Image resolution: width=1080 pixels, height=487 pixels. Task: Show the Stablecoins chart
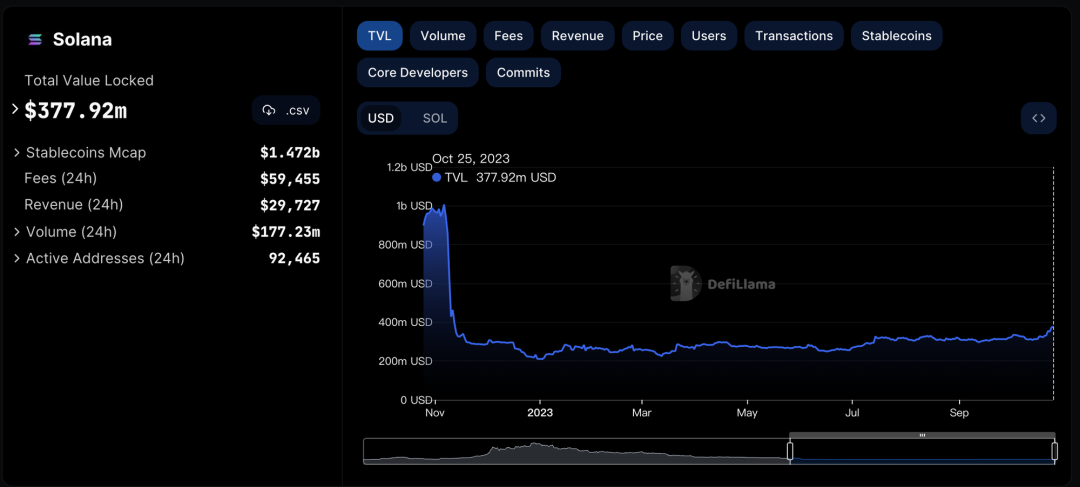tap(896, 36)
